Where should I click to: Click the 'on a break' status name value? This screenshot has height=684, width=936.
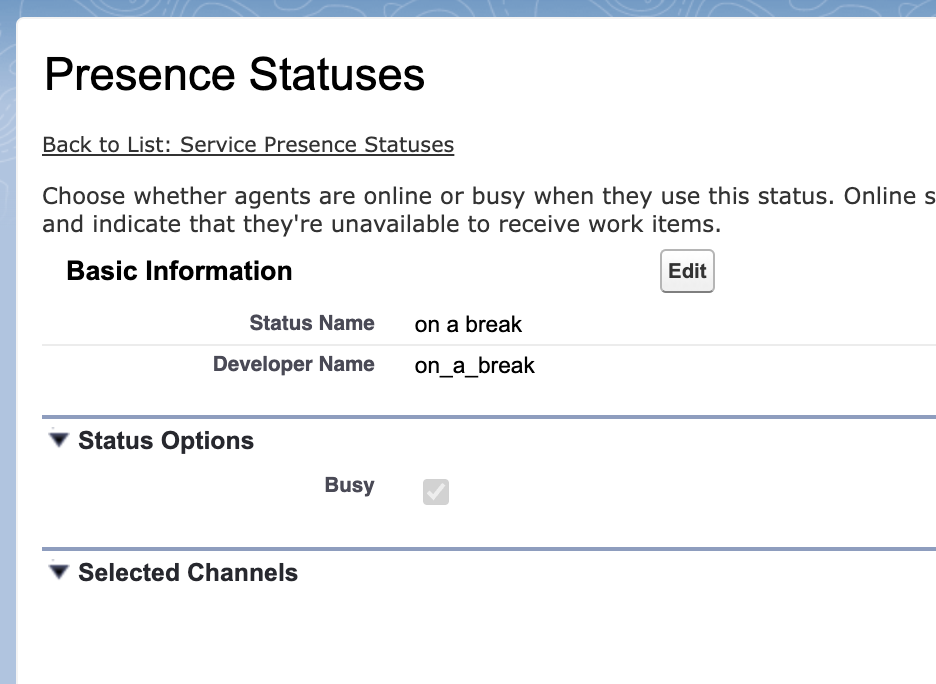click(x=468, y=324)
